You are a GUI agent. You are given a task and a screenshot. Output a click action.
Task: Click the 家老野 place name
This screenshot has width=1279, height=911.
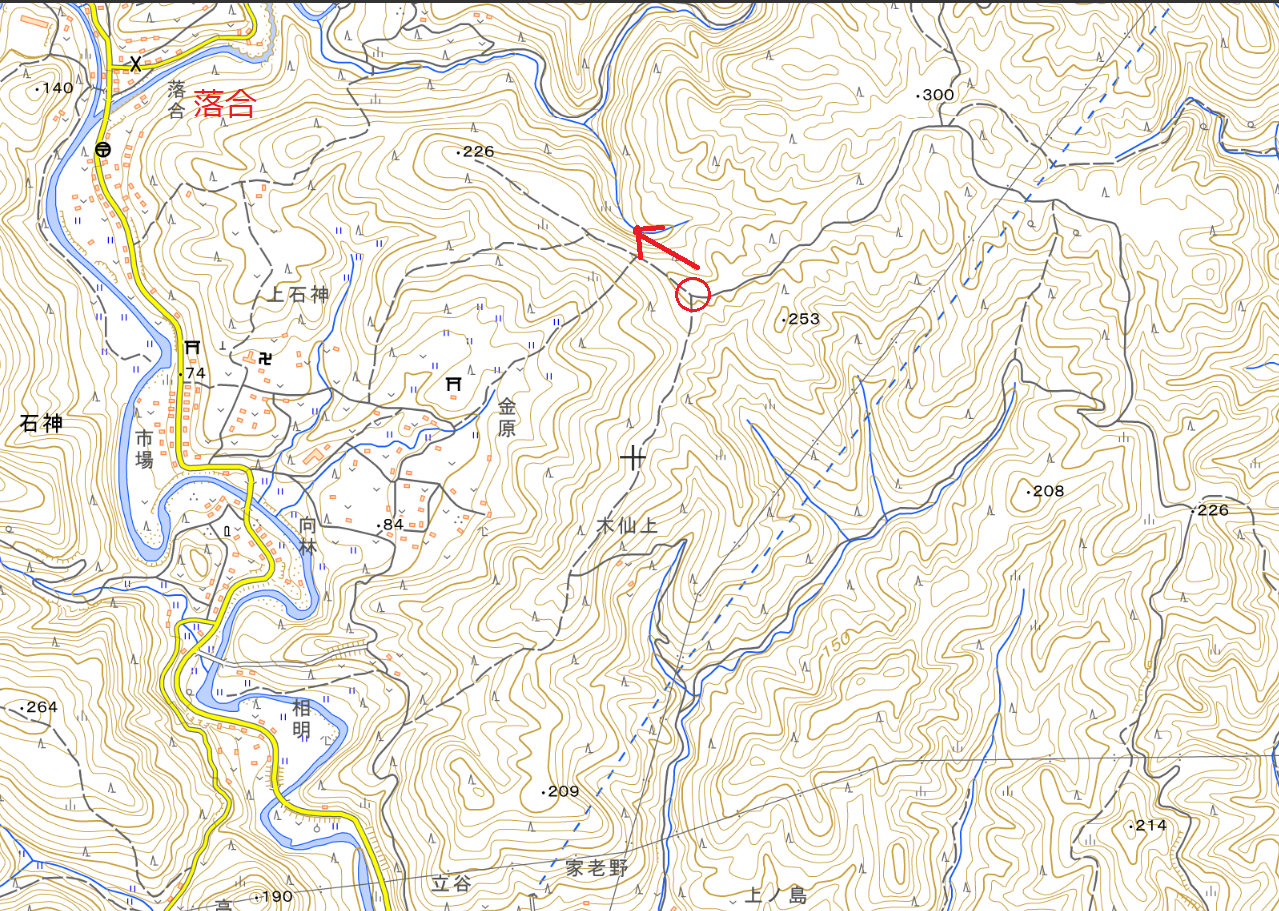[598, 867]
